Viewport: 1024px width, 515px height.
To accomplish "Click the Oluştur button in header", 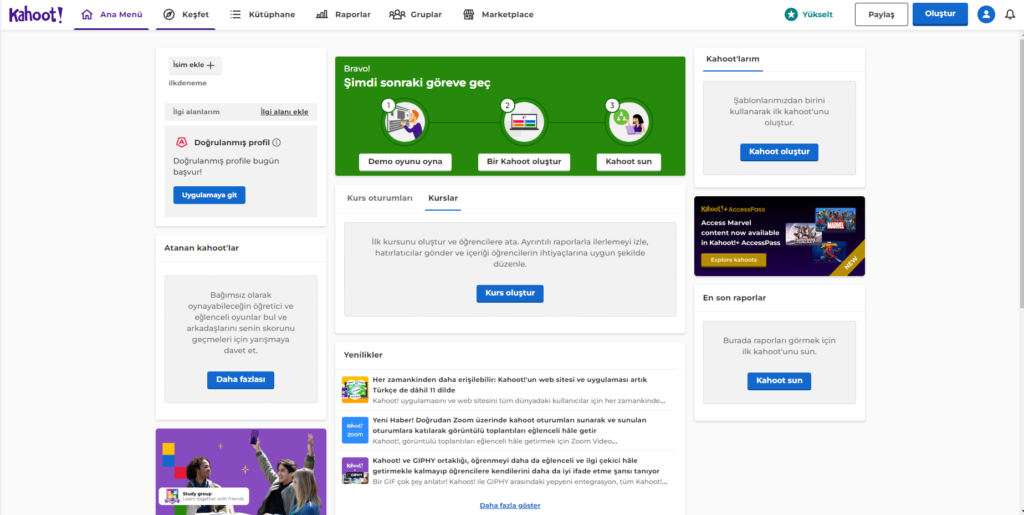I will 940,14.
